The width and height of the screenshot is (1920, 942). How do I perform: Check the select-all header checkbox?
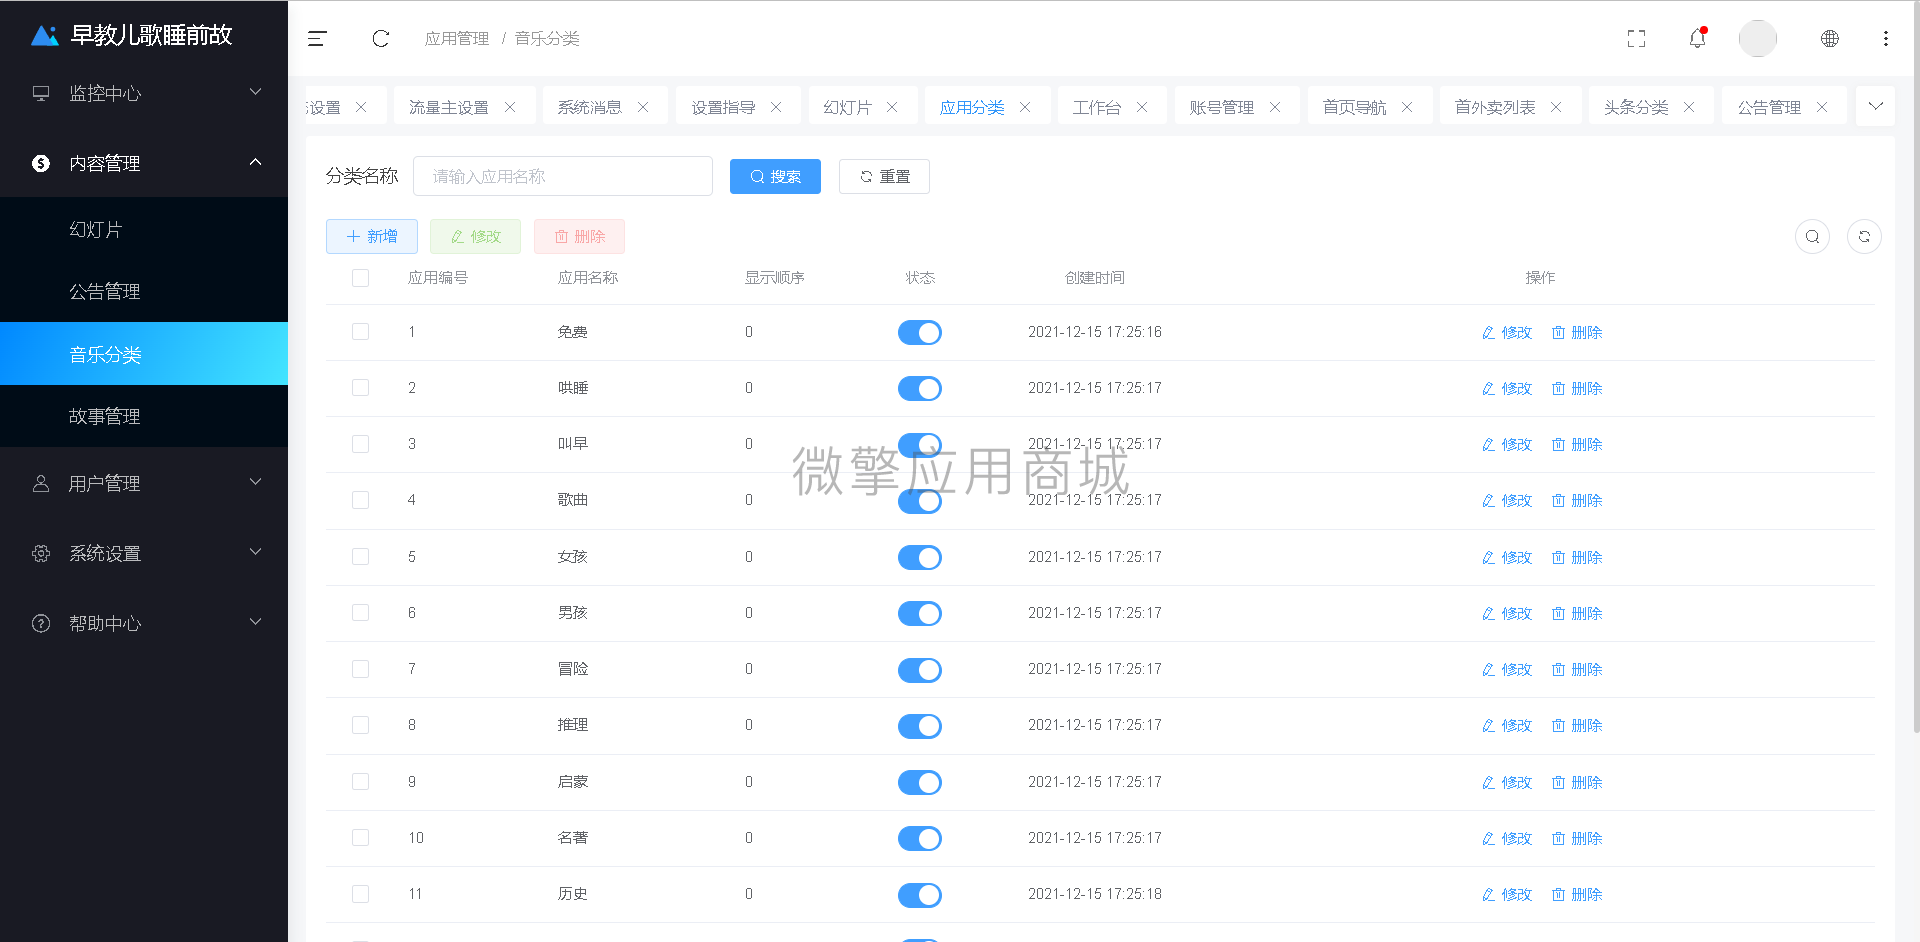[x=361, y=278]
